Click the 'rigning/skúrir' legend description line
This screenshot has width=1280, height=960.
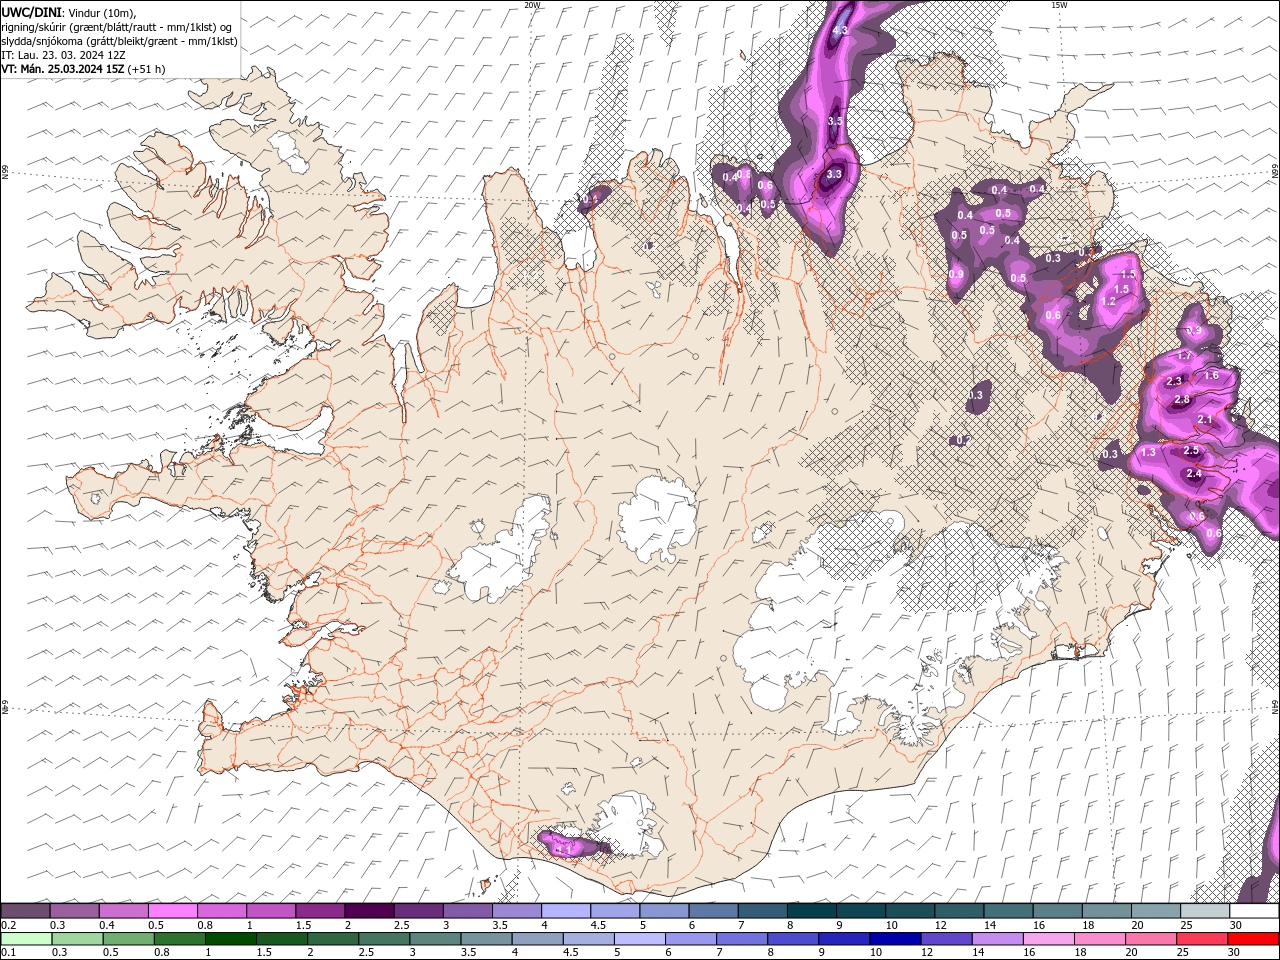pos(116,27)
